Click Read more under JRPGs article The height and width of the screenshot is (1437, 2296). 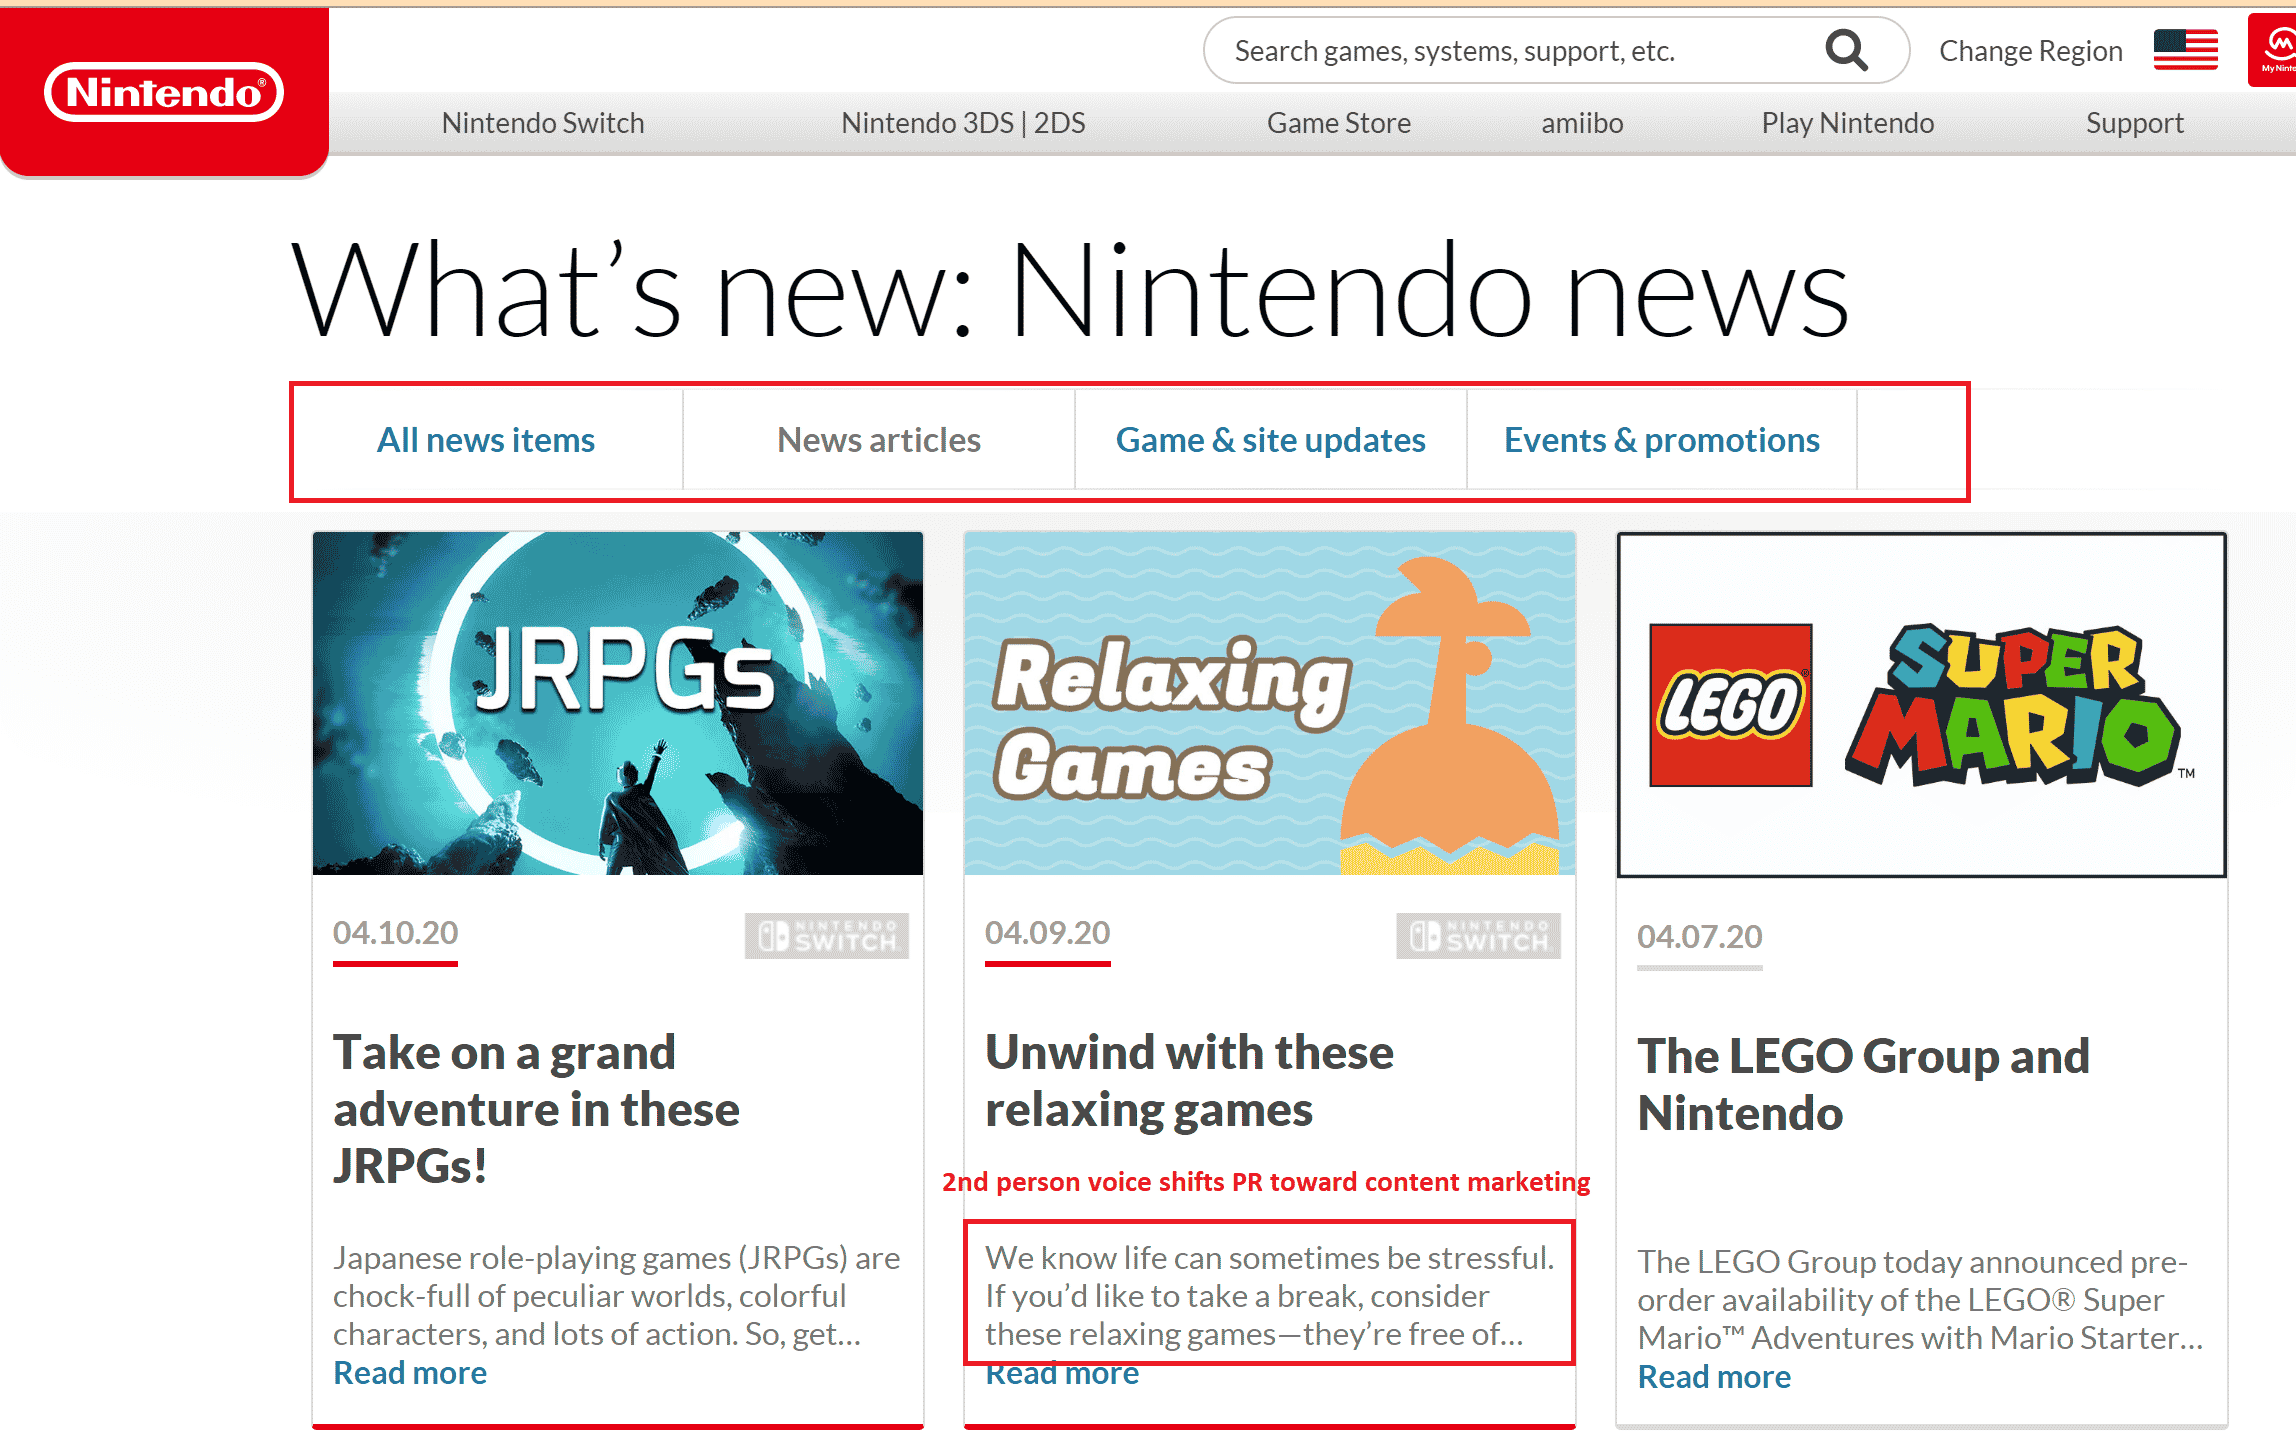(x=410, y=1373)
